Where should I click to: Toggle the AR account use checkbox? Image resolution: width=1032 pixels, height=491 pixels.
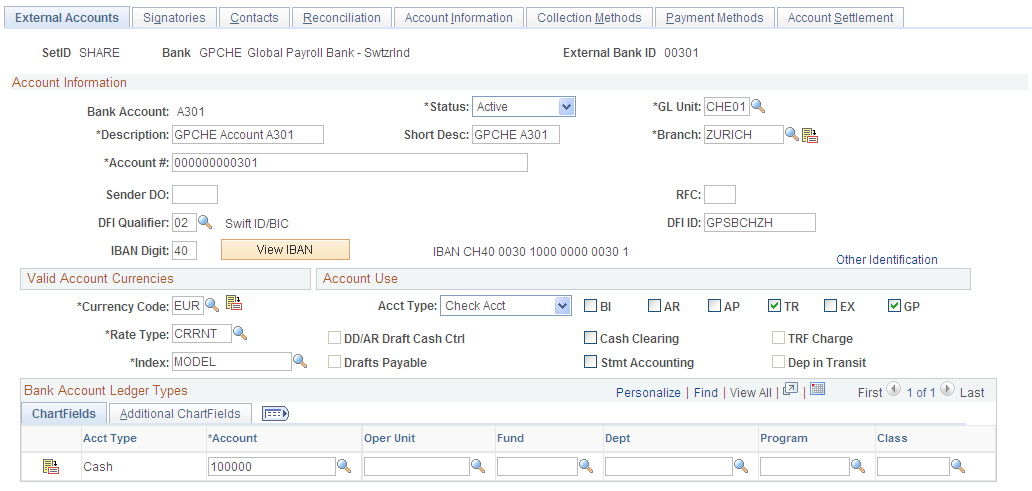654,305
